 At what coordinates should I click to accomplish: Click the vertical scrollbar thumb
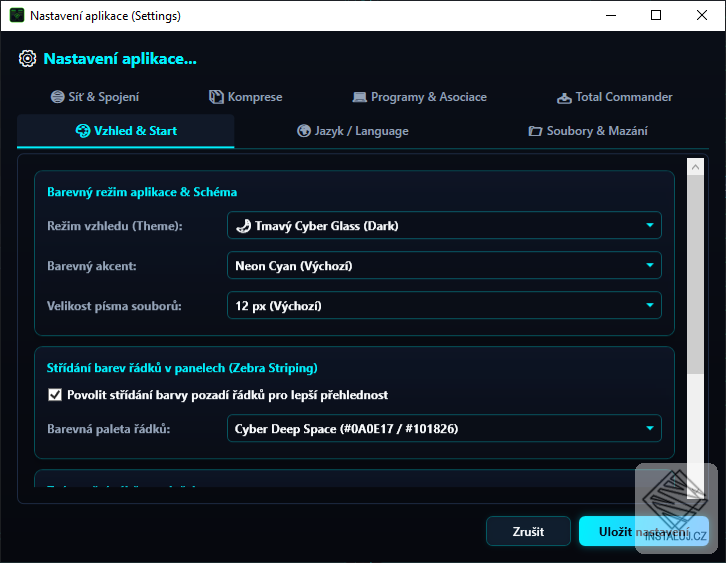pyautogui.click(x=695, y=274)
